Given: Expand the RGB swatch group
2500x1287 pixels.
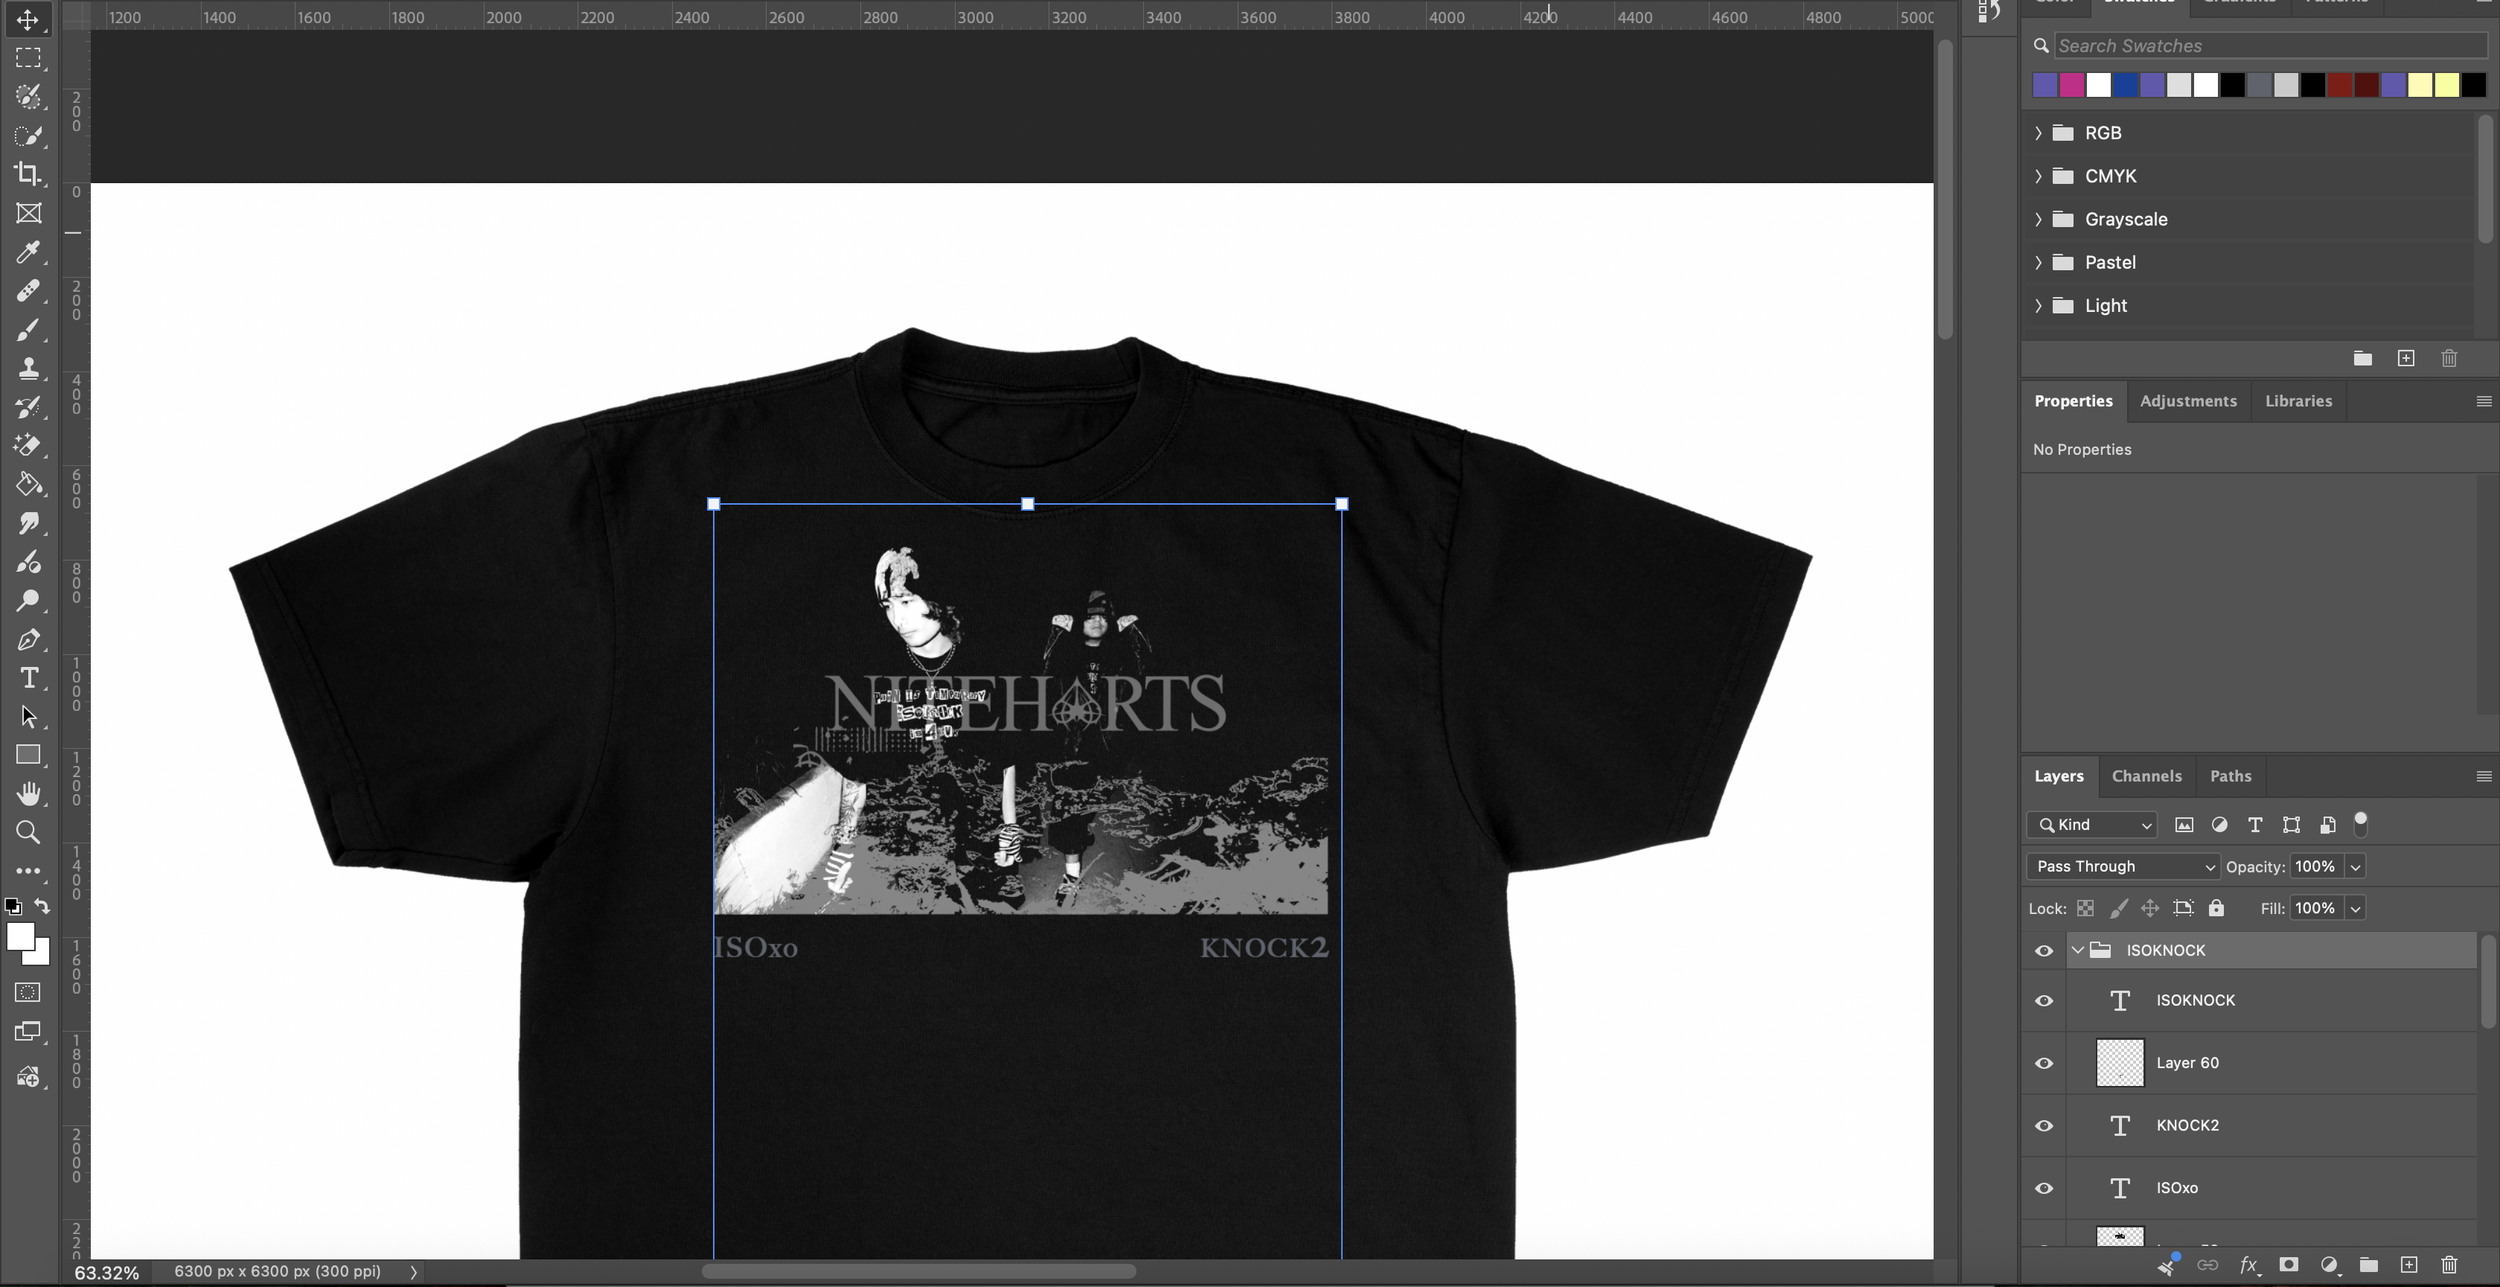Looking at the screenshot, I should click(2038, 133).
